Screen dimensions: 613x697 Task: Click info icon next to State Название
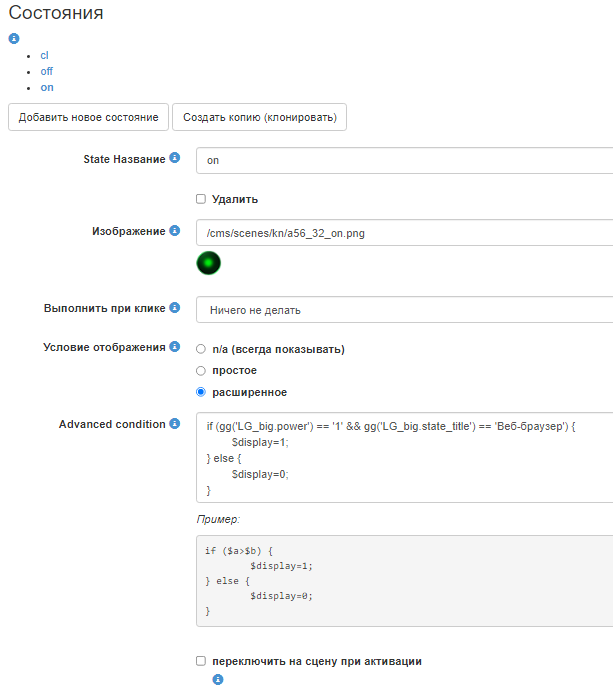(175, 158)
